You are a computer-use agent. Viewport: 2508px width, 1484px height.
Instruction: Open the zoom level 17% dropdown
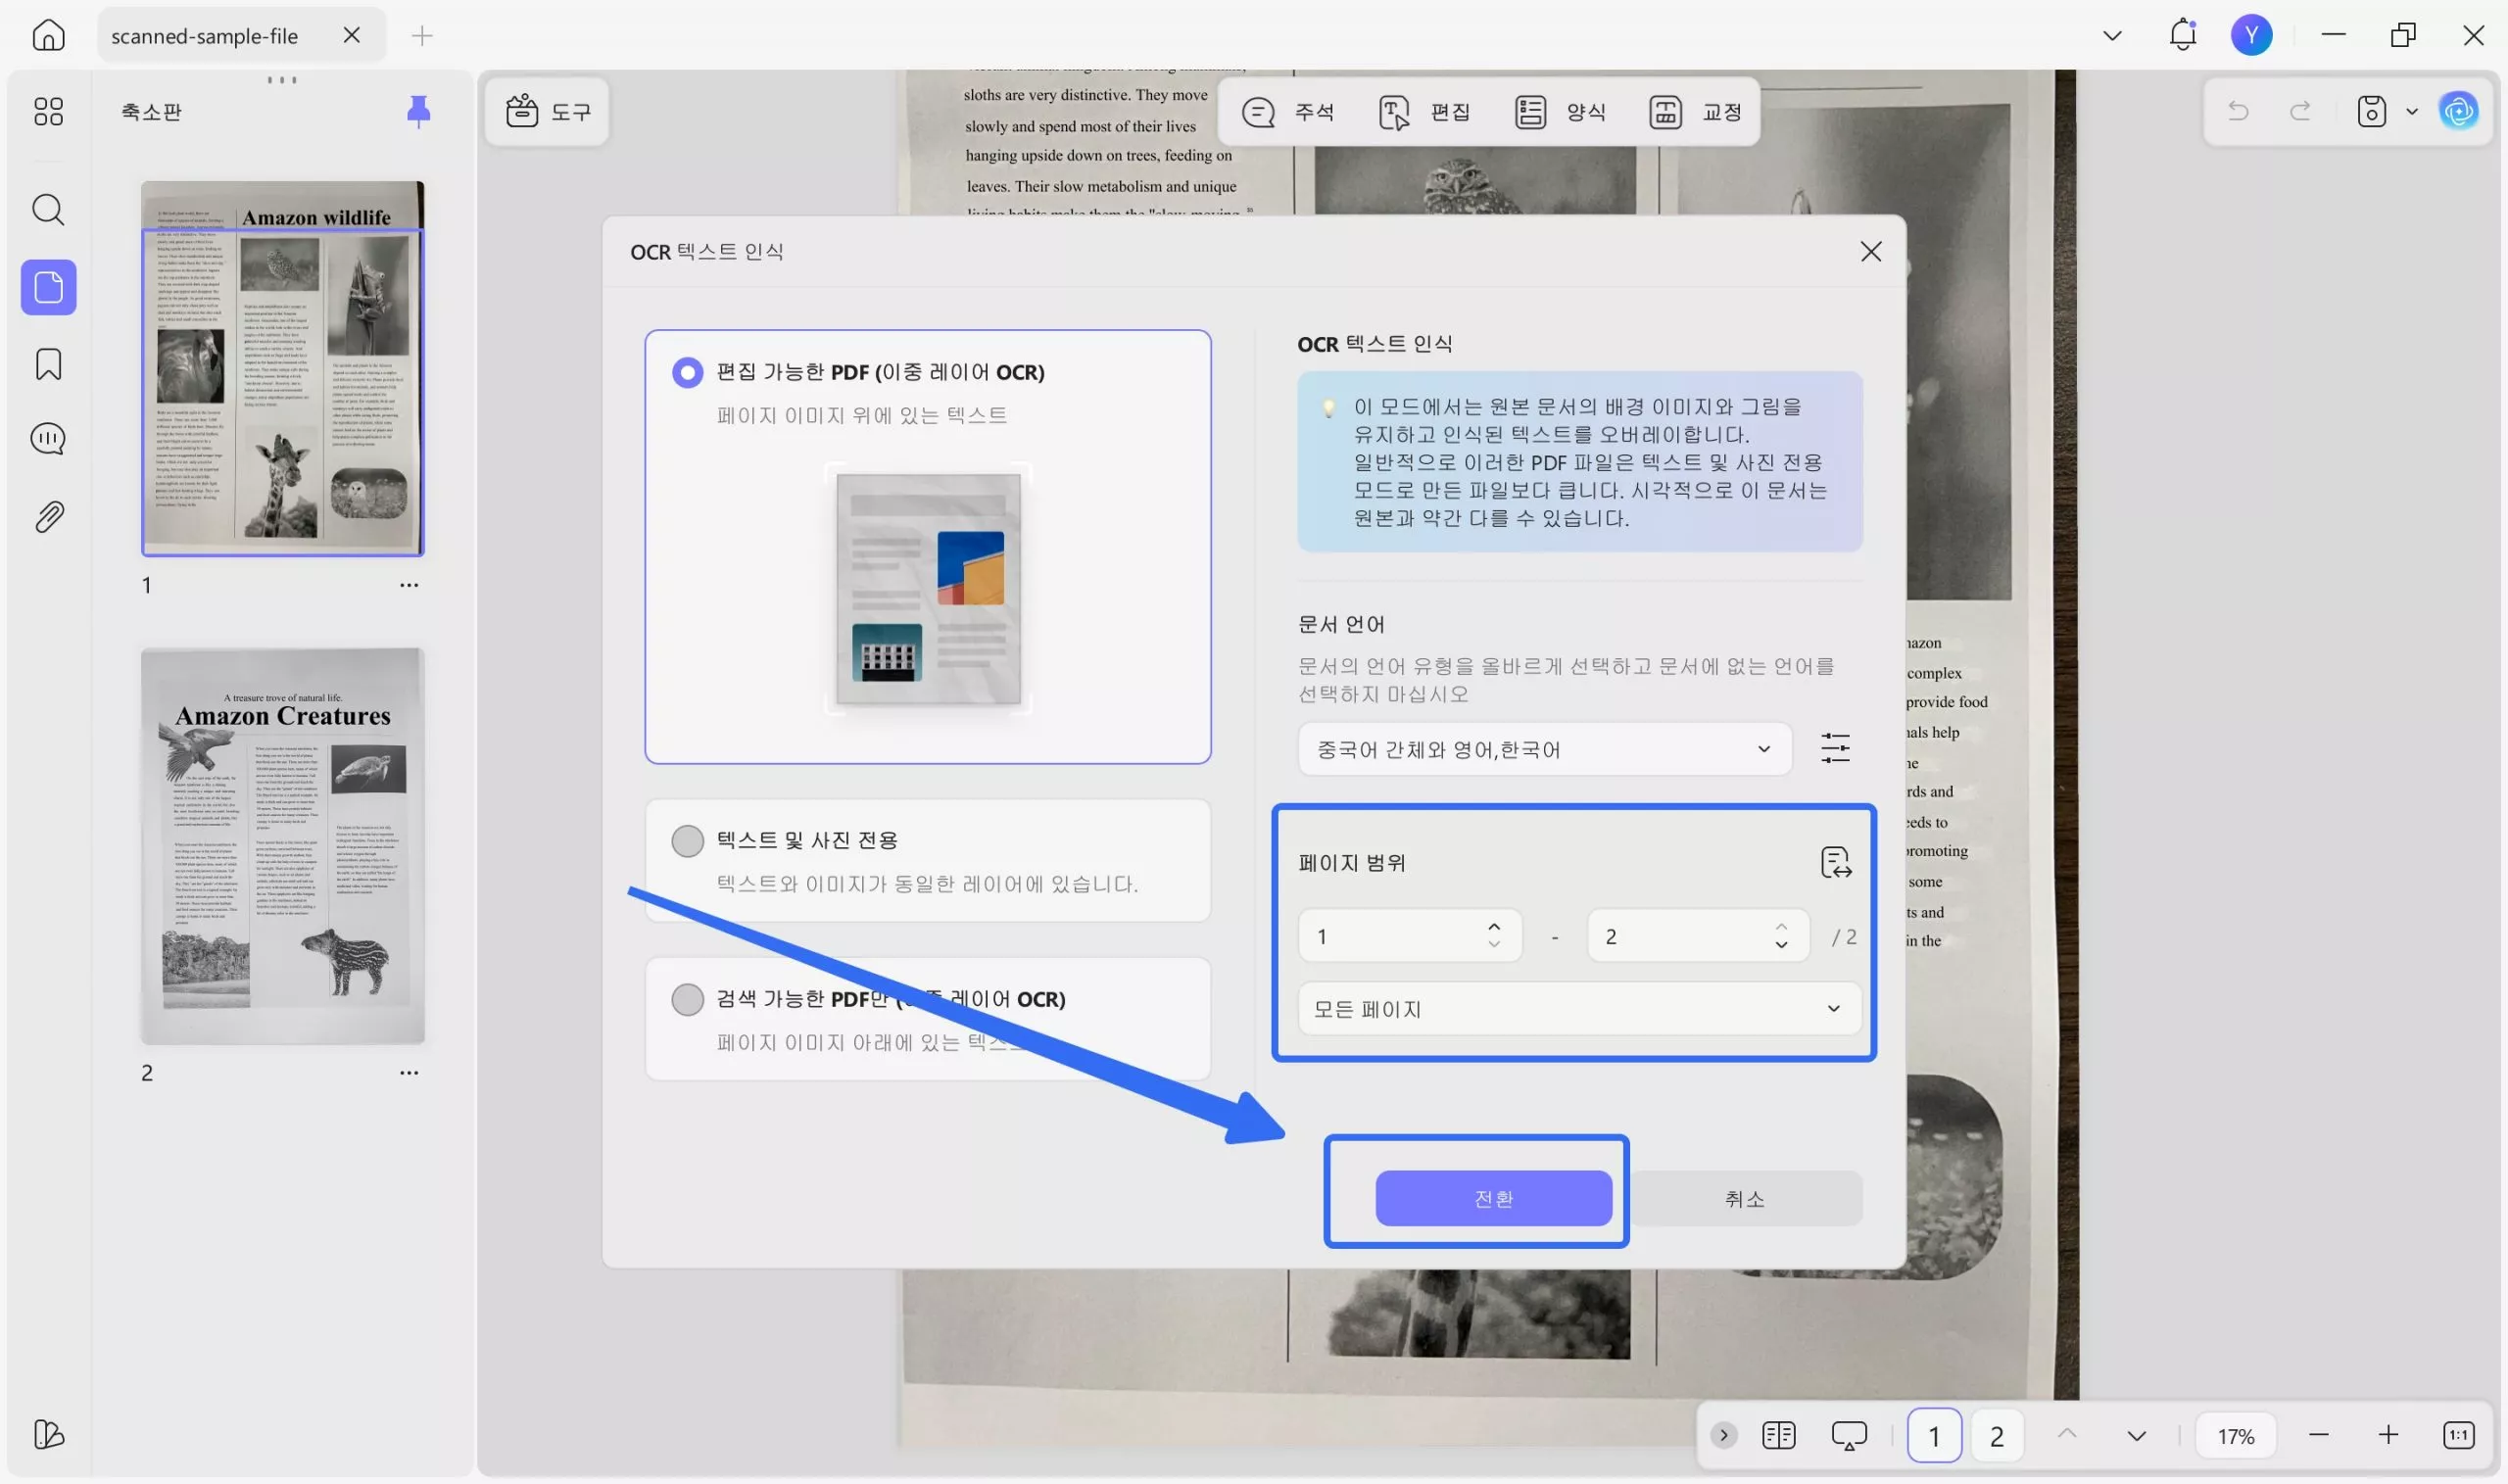(2235, 1436)
